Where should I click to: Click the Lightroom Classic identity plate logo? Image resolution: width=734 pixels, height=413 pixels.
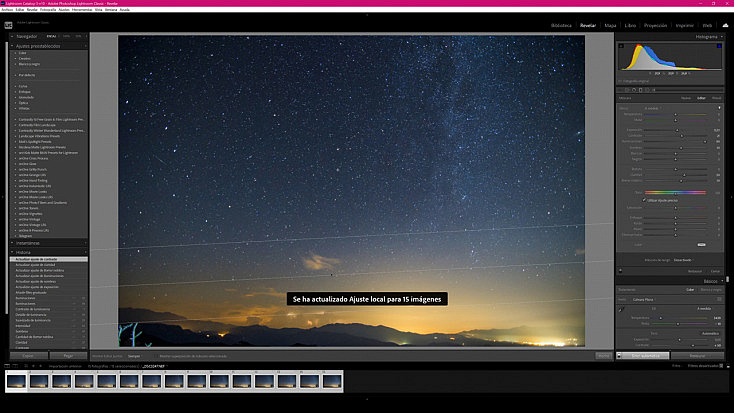8,25
